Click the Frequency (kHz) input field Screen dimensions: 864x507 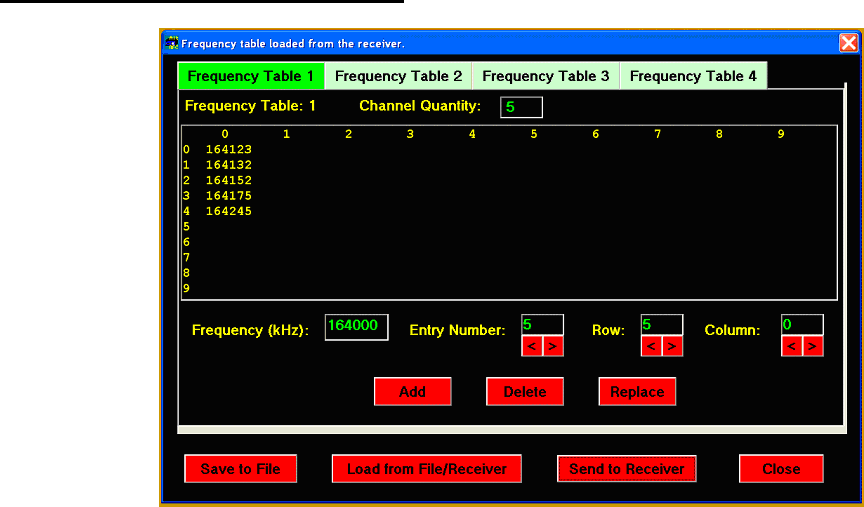tap(357, 327)
